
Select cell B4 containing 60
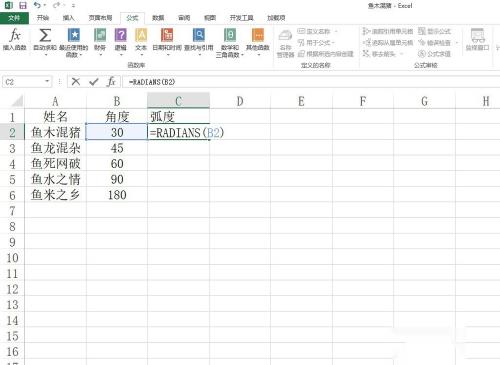click(x=117, y=164)
